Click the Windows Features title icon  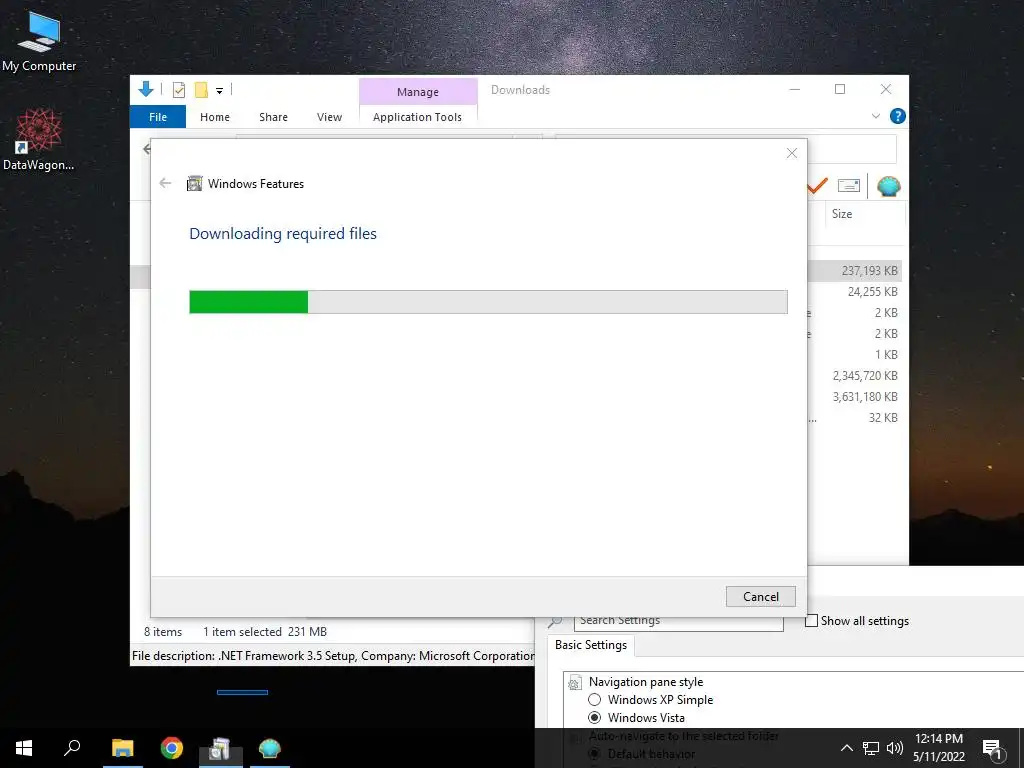(x=195, y=184)
